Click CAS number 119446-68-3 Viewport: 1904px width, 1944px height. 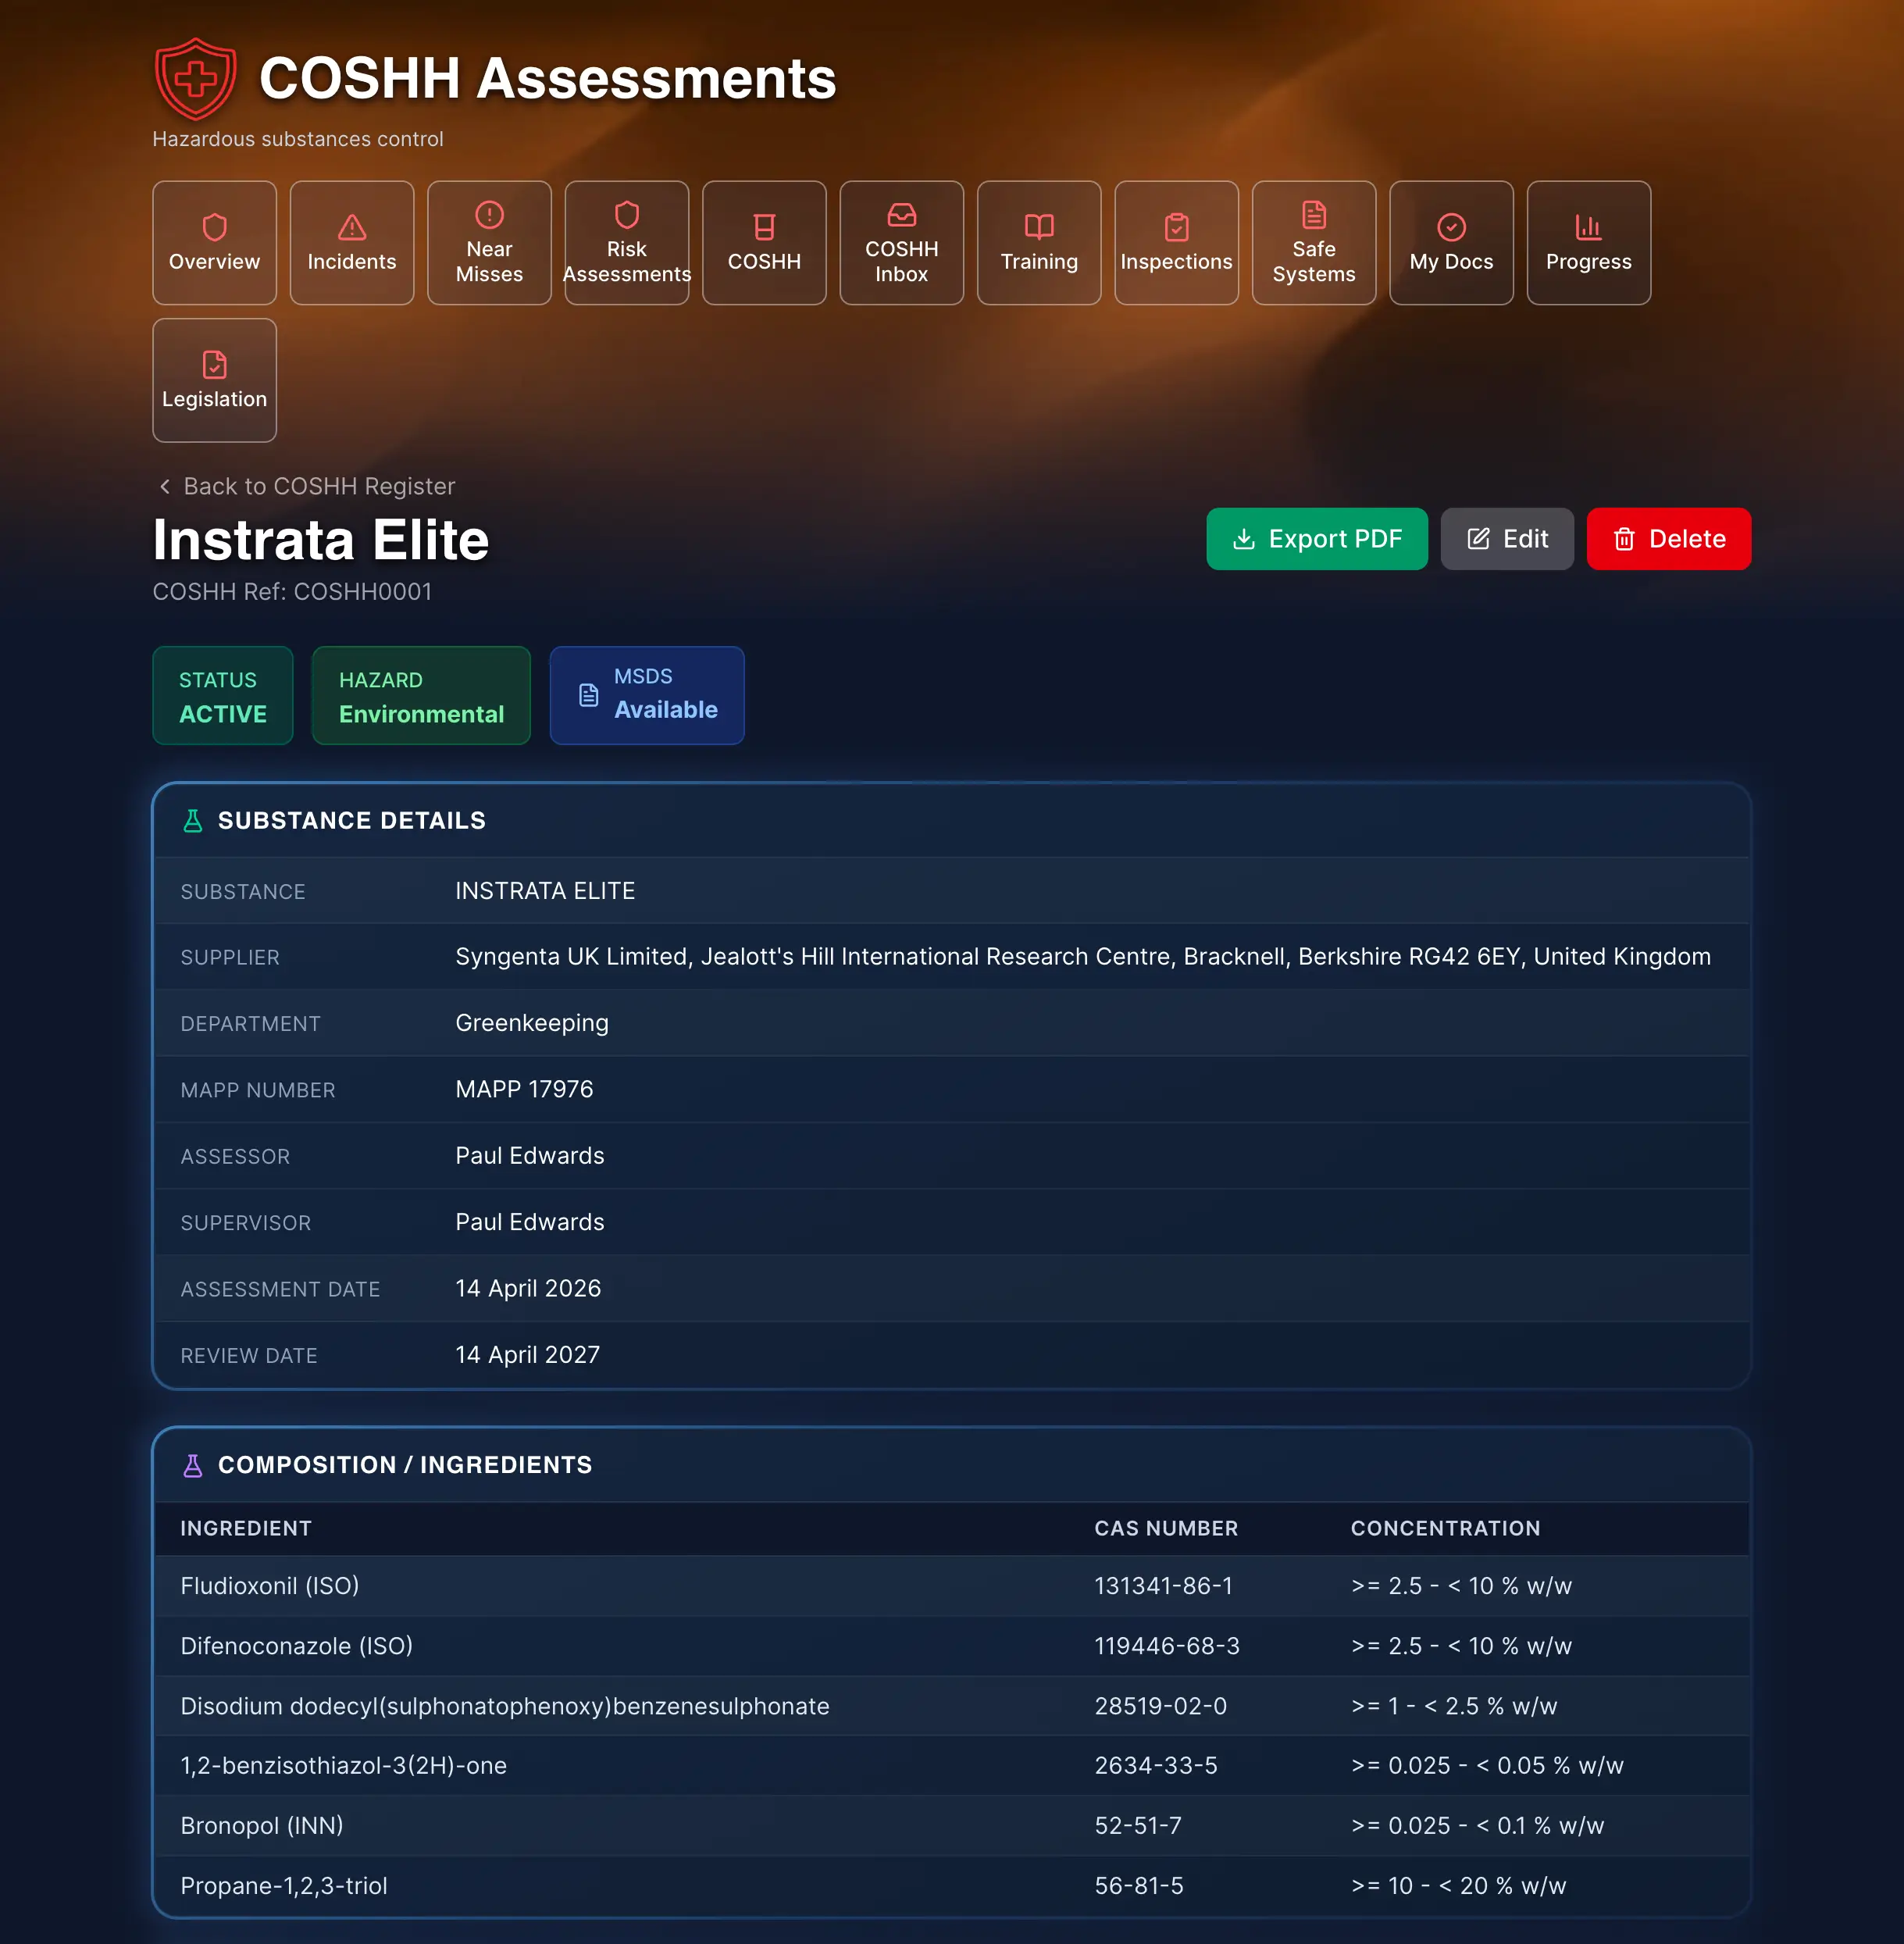pos(1167,1646)
